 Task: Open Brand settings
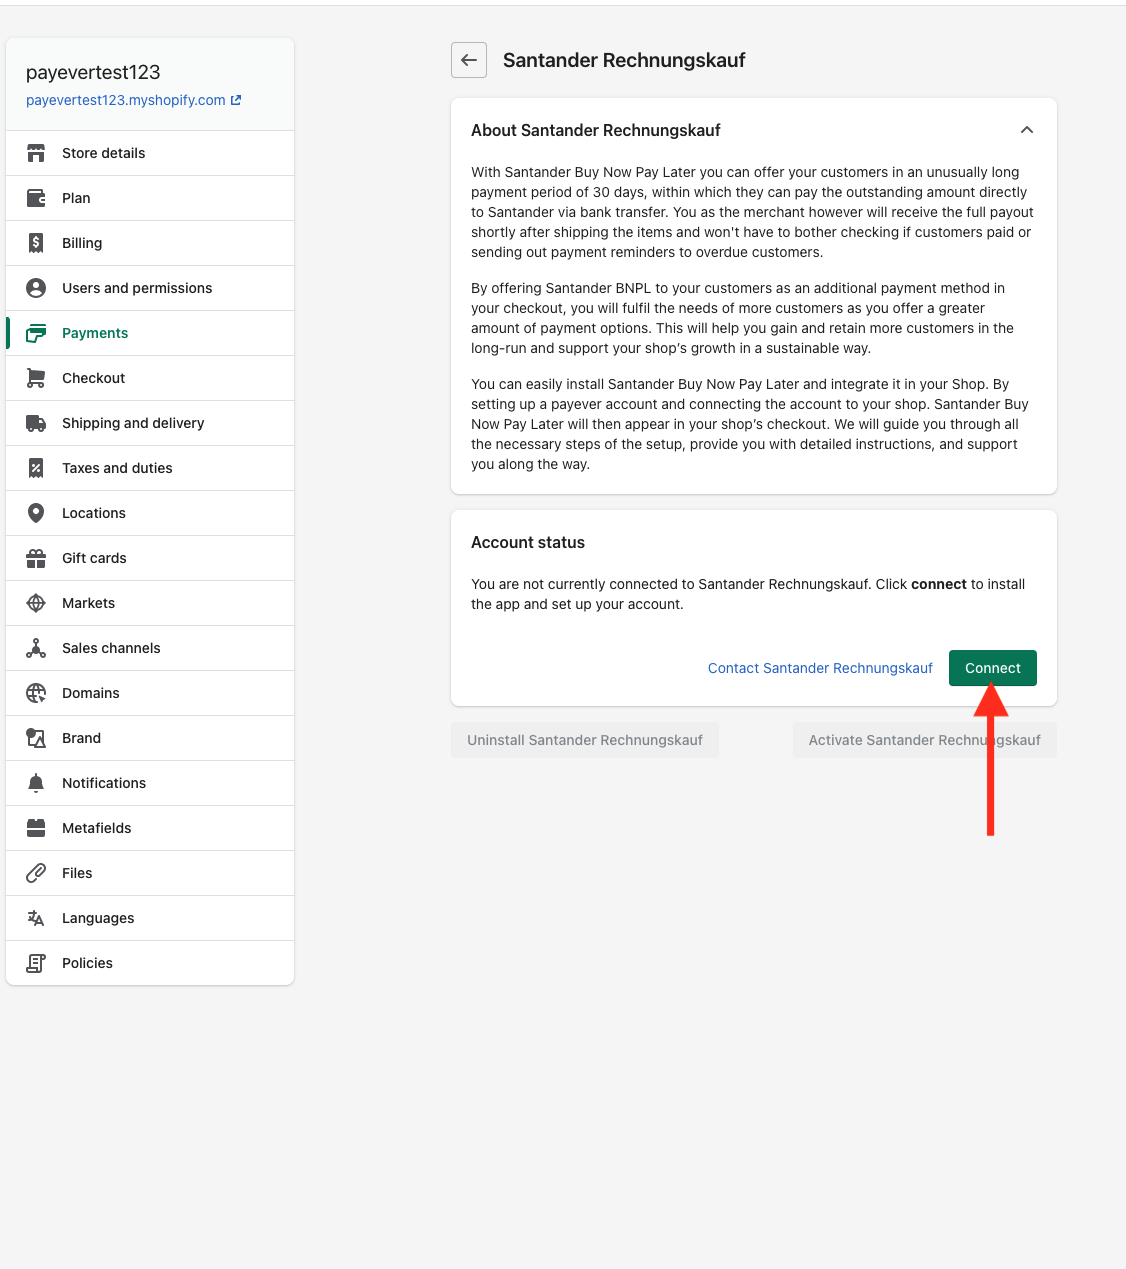[x=150, y=738]
